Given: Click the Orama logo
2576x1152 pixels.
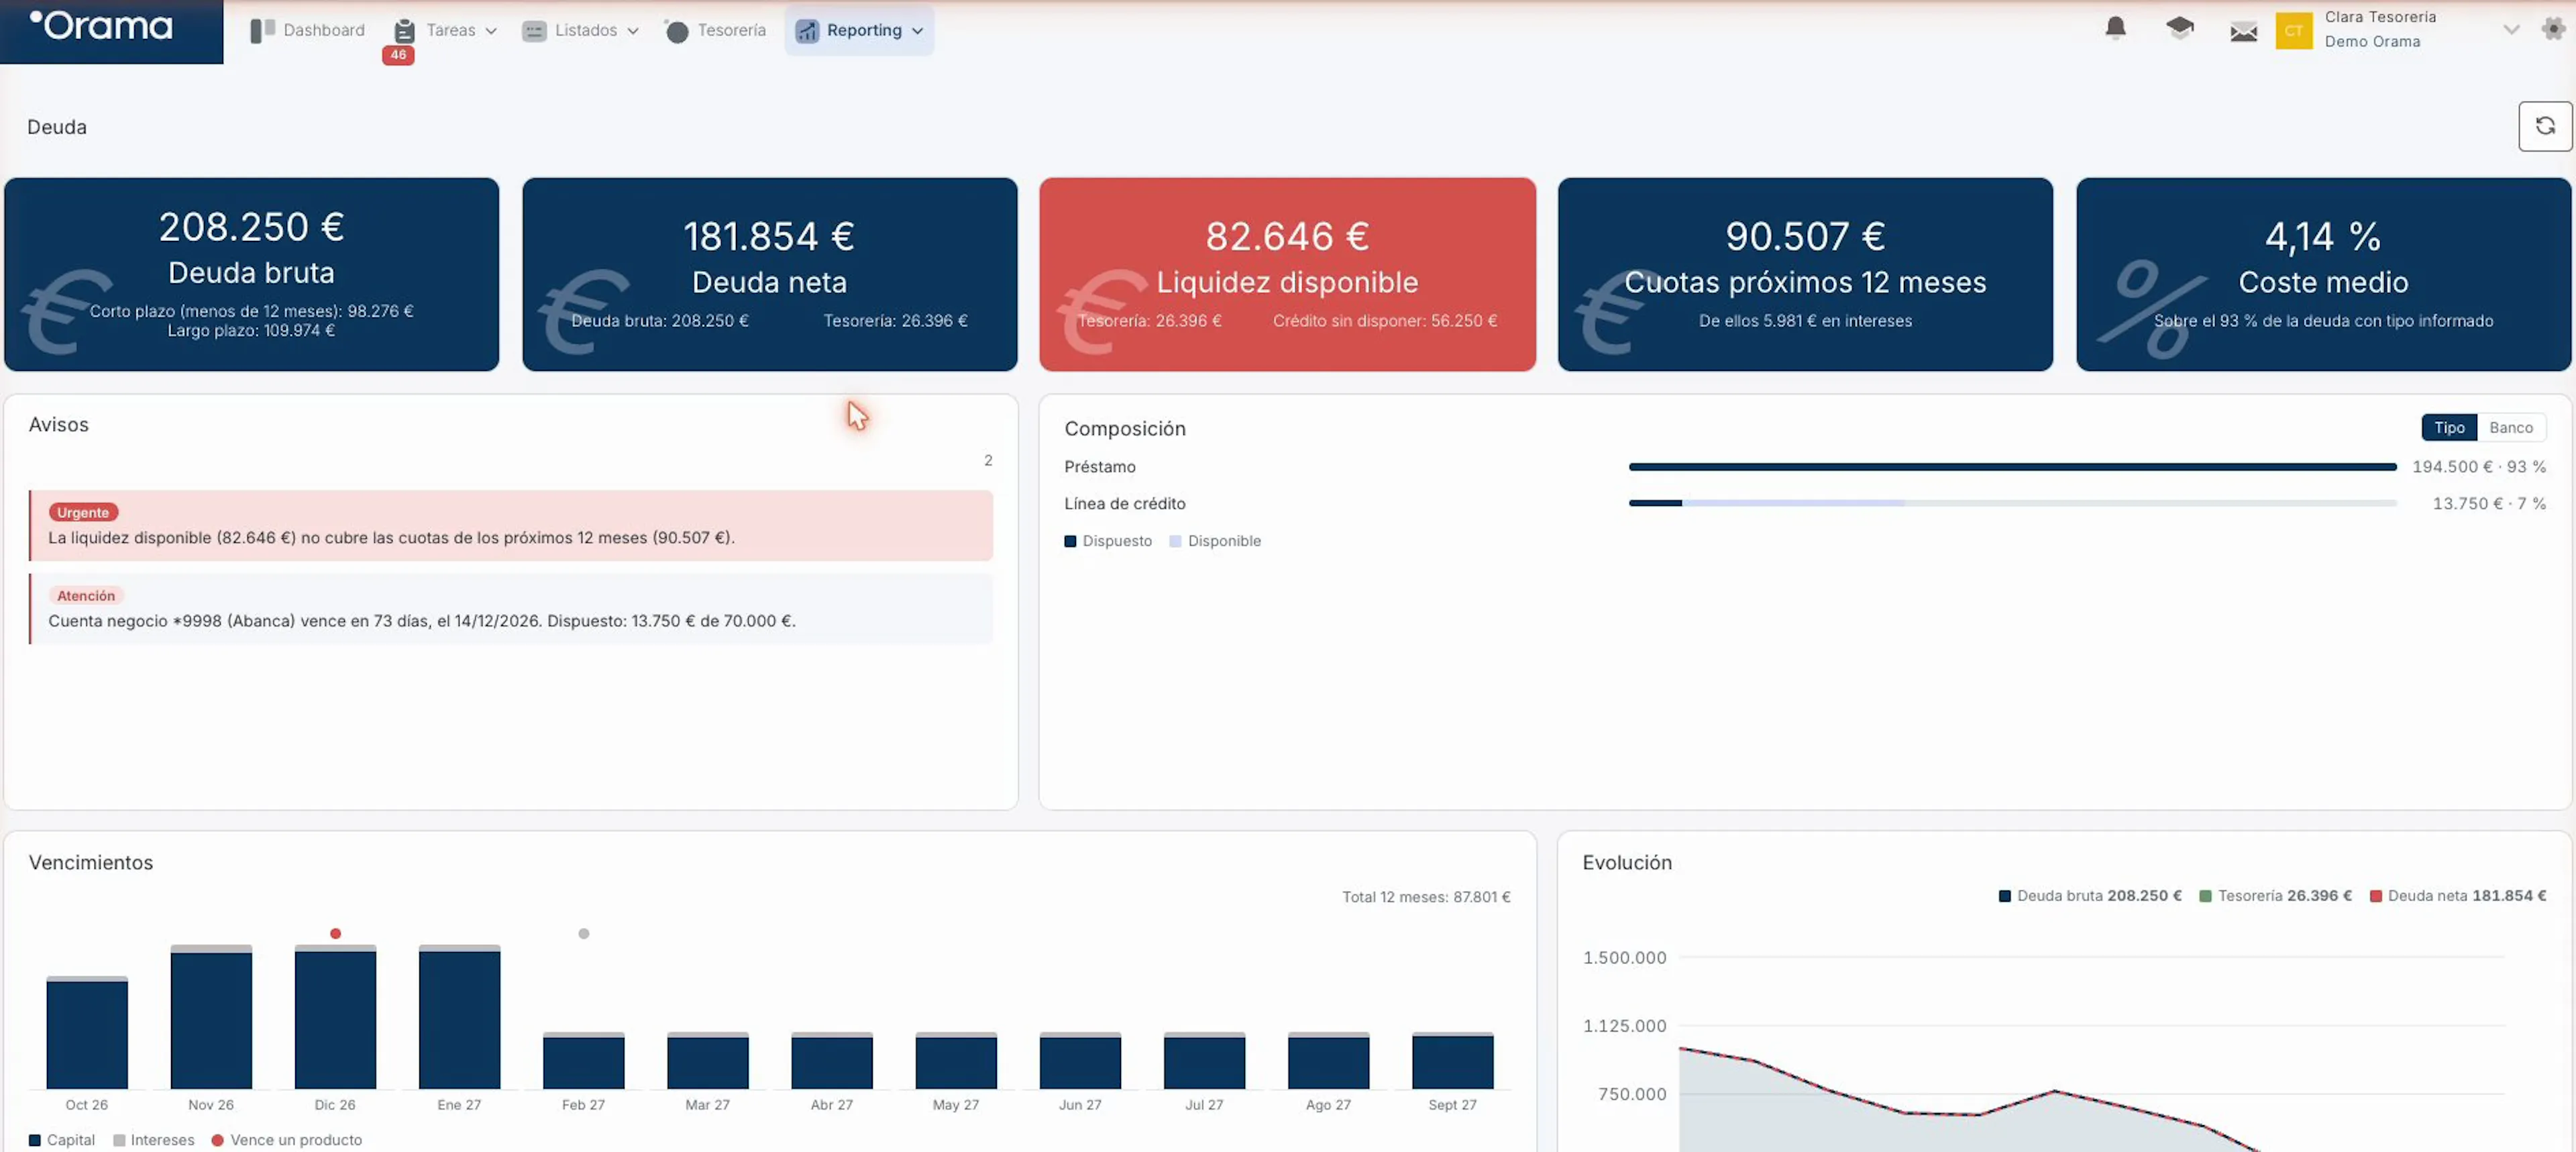Looking at the screenshot, I should tap(101, 26).
